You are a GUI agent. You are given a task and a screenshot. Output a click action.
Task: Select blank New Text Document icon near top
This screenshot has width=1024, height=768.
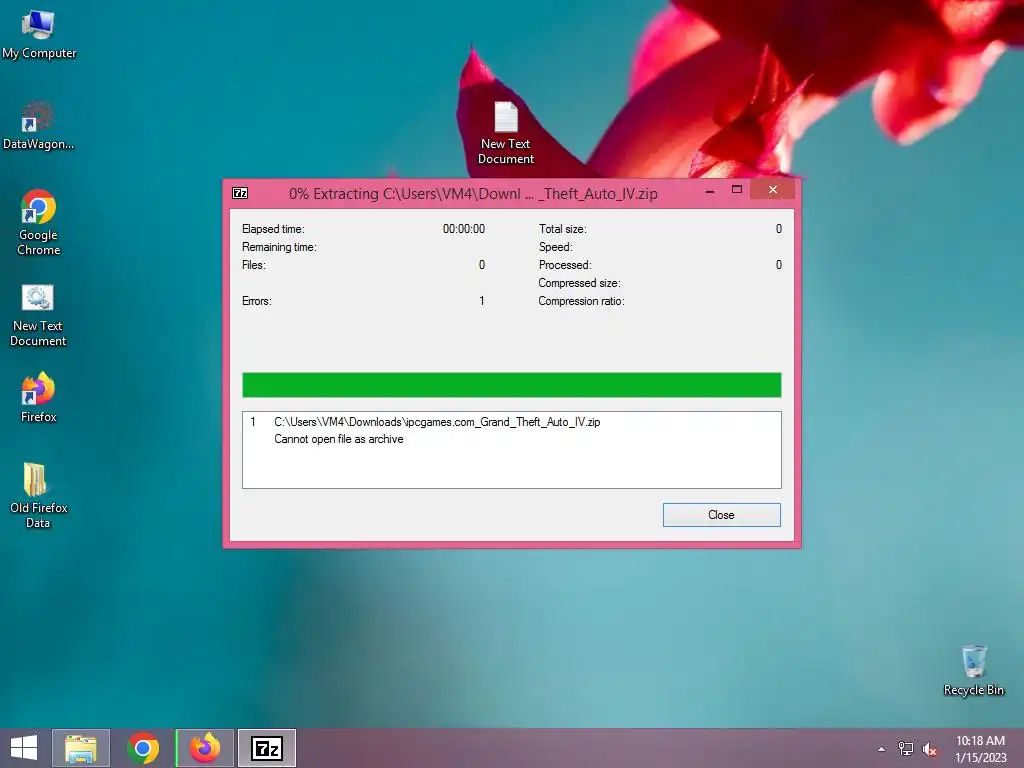(x=505, y=133)
